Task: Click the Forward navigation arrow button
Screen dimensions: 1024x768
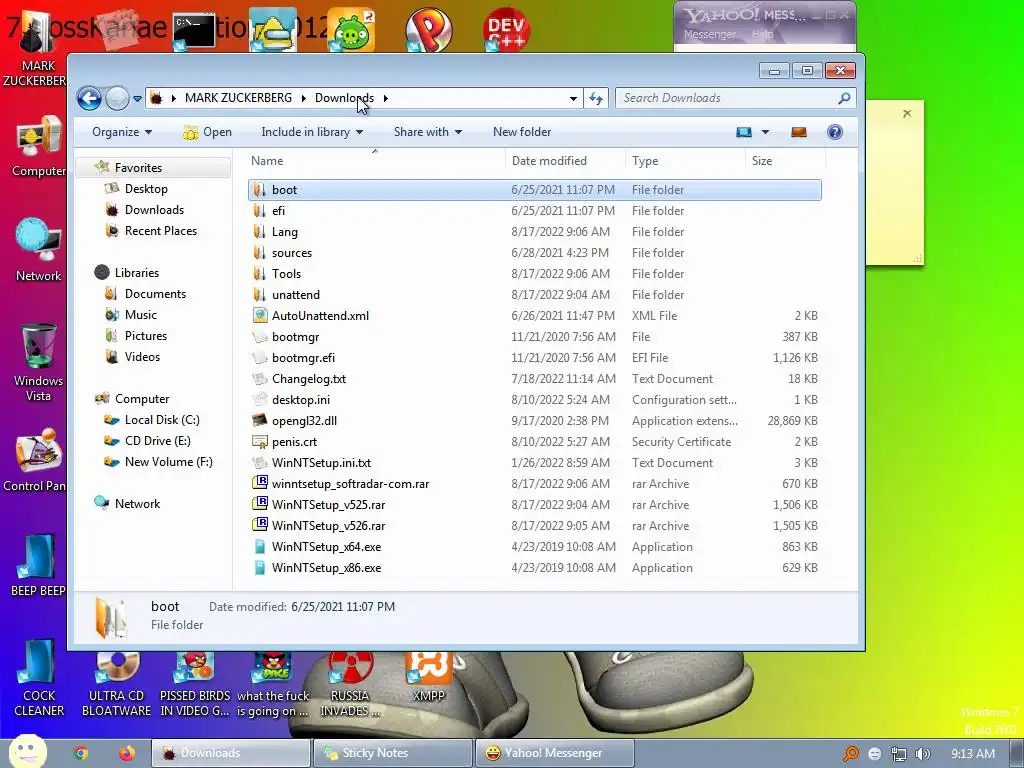Action: pyautogui.click(x=118, y=99)
